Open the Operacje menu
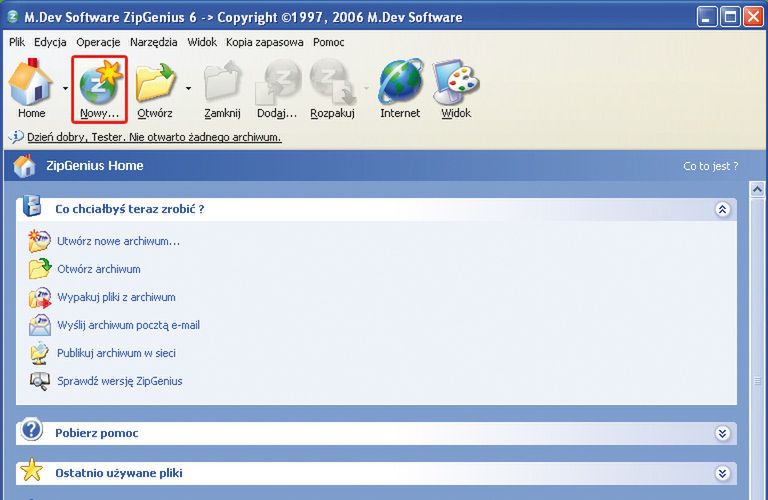The width and height of the screenshot is (768, 500). tap(98, 42)
